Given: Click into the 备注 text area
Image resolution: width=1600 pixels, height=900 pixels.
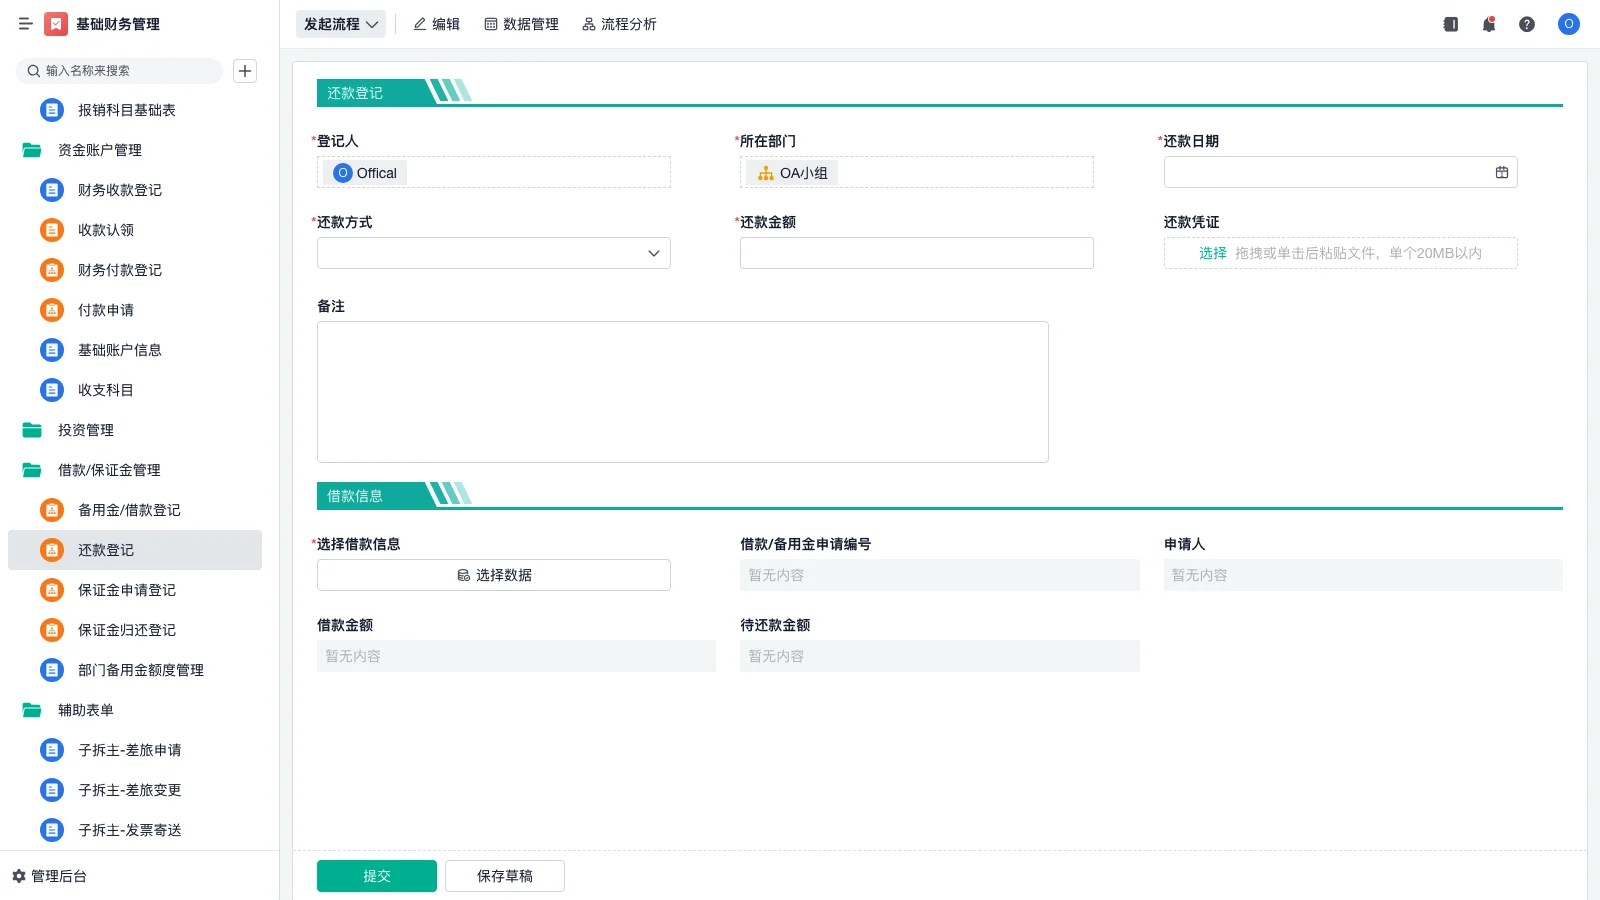Looking at the screenshot, I should [x=683, y=392].
